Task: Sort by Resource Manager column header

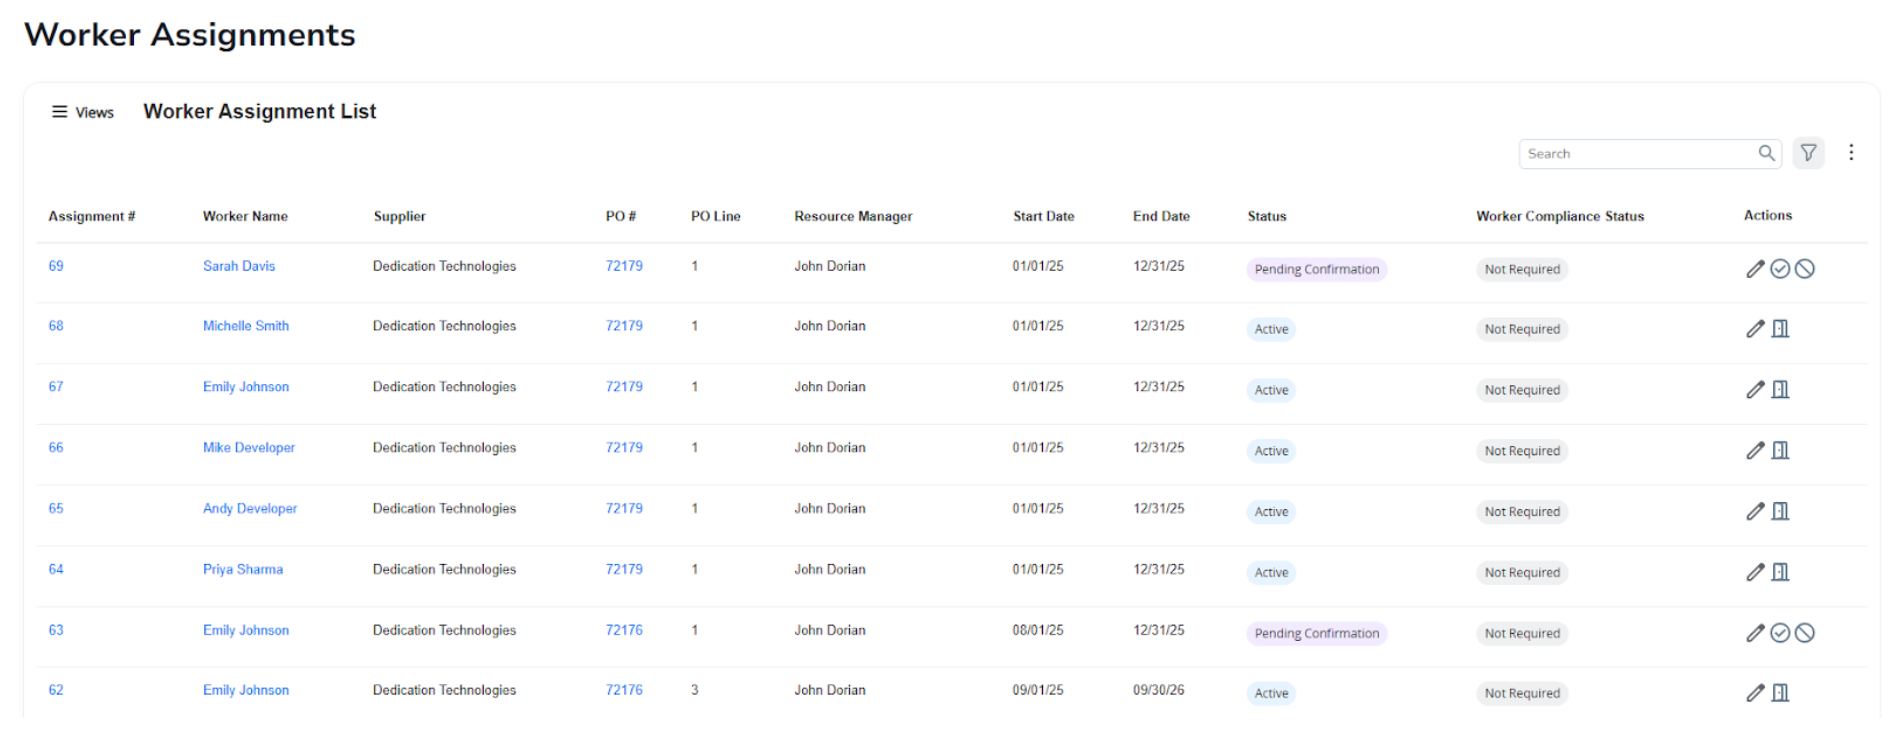Action: pos(853,217)
